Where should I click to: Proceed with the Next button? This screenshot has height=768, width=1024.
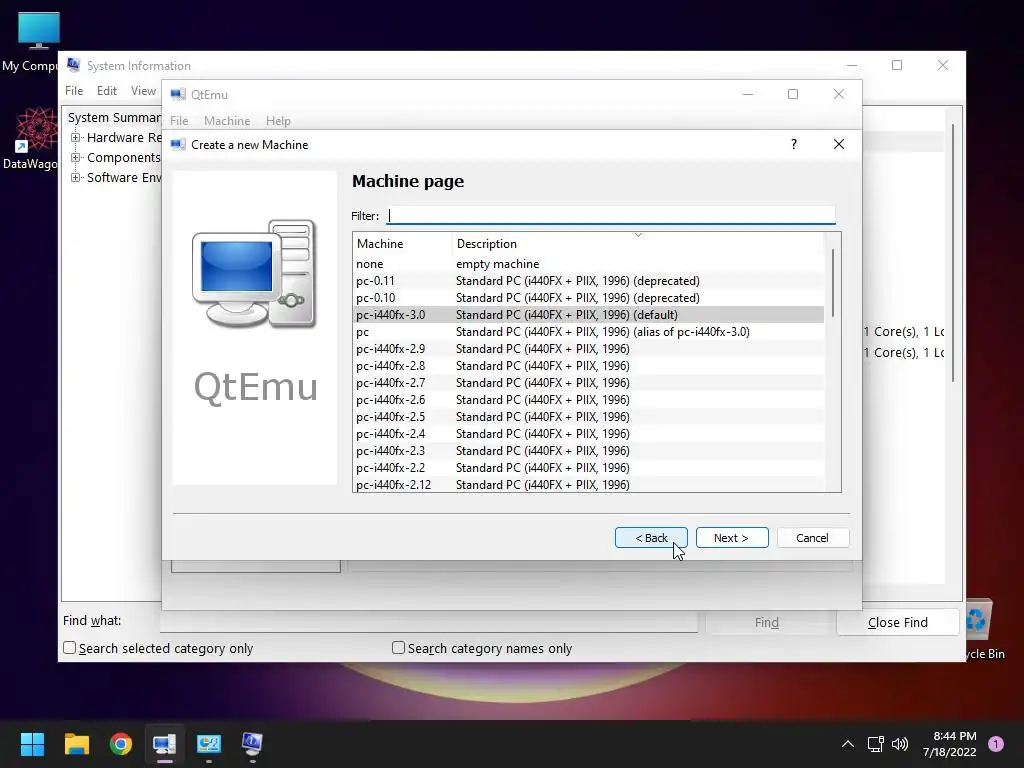coord(731,537)
